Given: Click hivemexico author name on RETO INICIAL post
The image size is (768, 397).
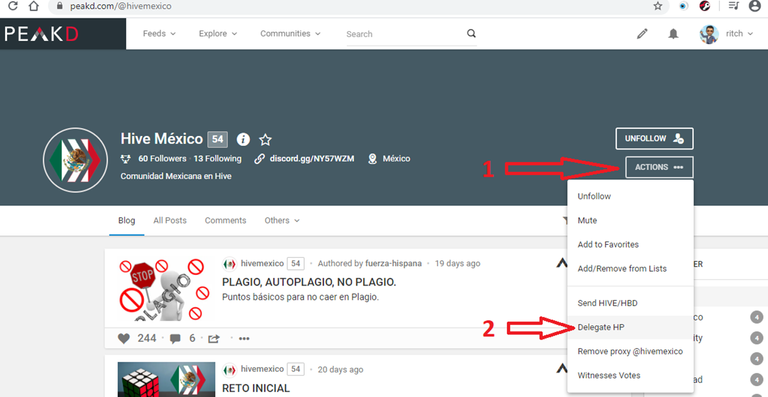Looking at the screenshot, I should [x=262, y=369].
